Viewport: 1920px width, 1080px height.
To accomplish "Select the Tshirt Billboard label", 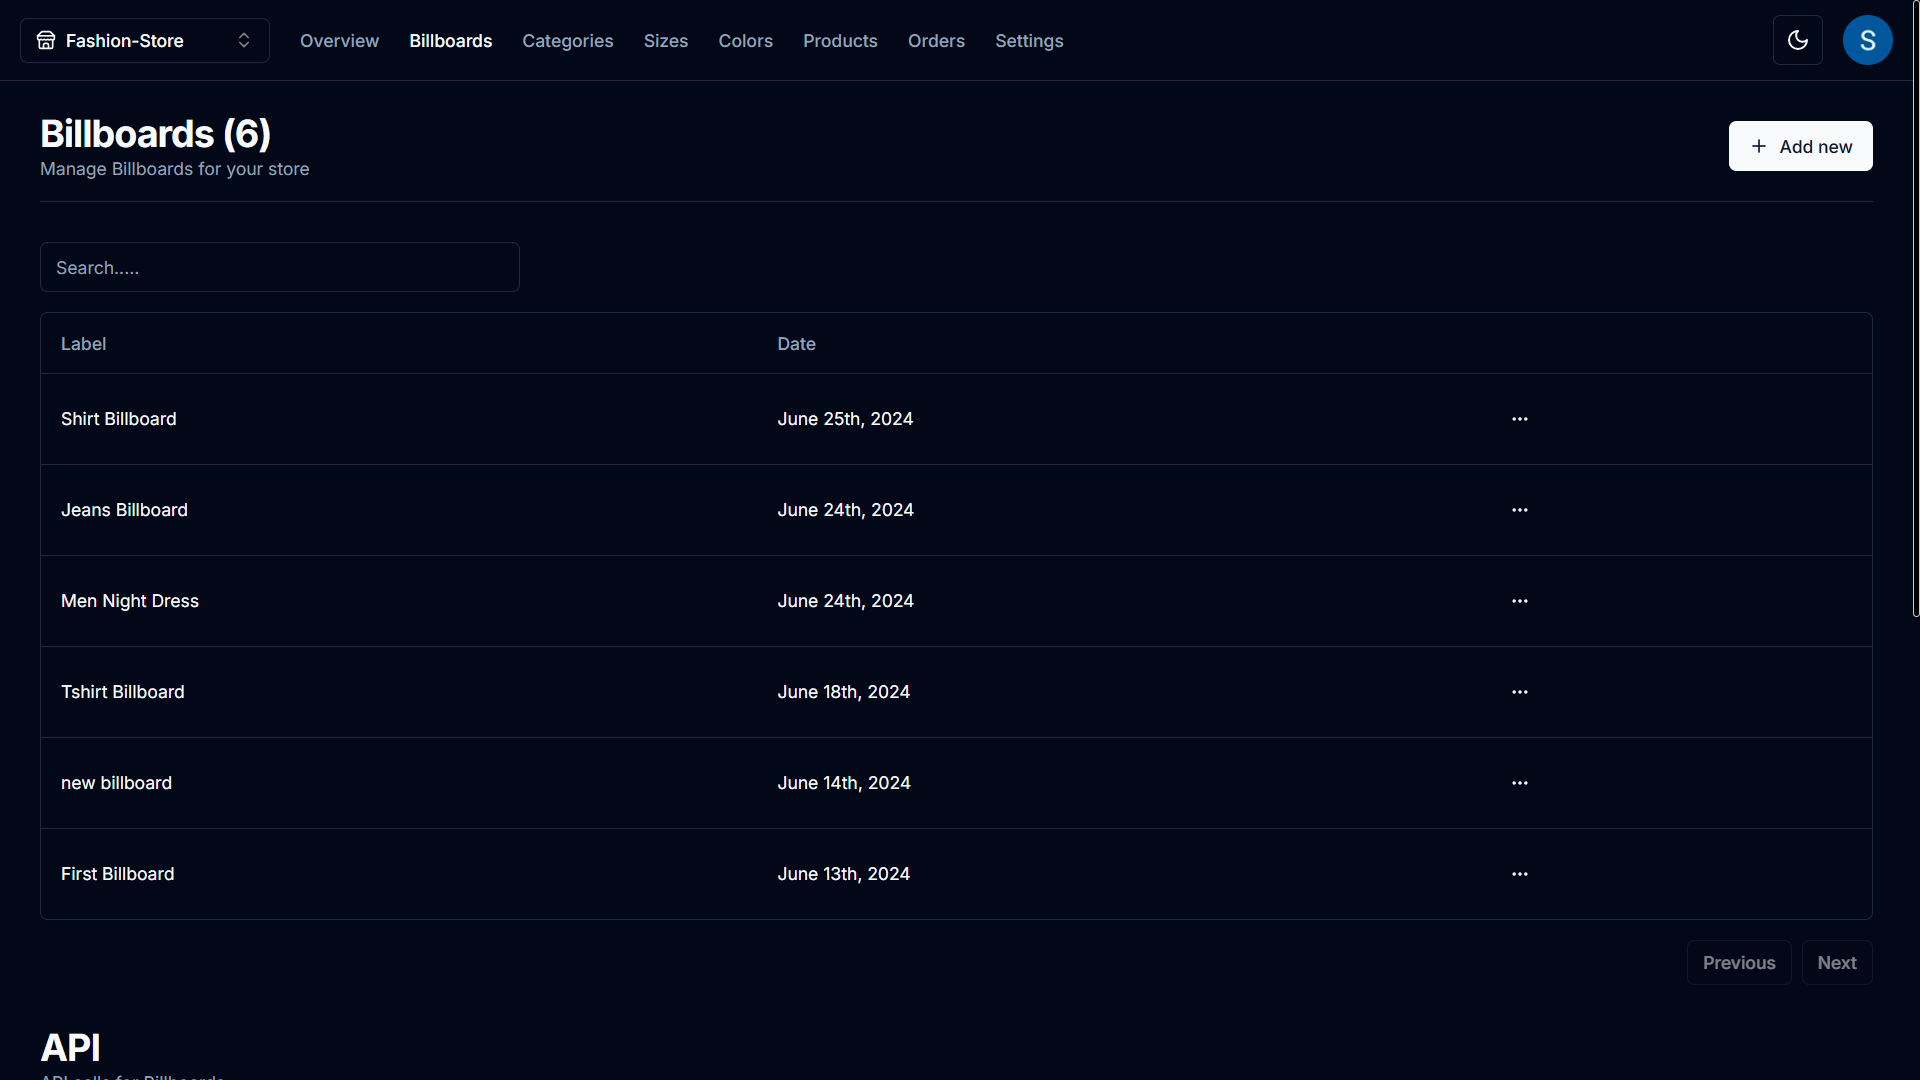I will tap(122, 692).
